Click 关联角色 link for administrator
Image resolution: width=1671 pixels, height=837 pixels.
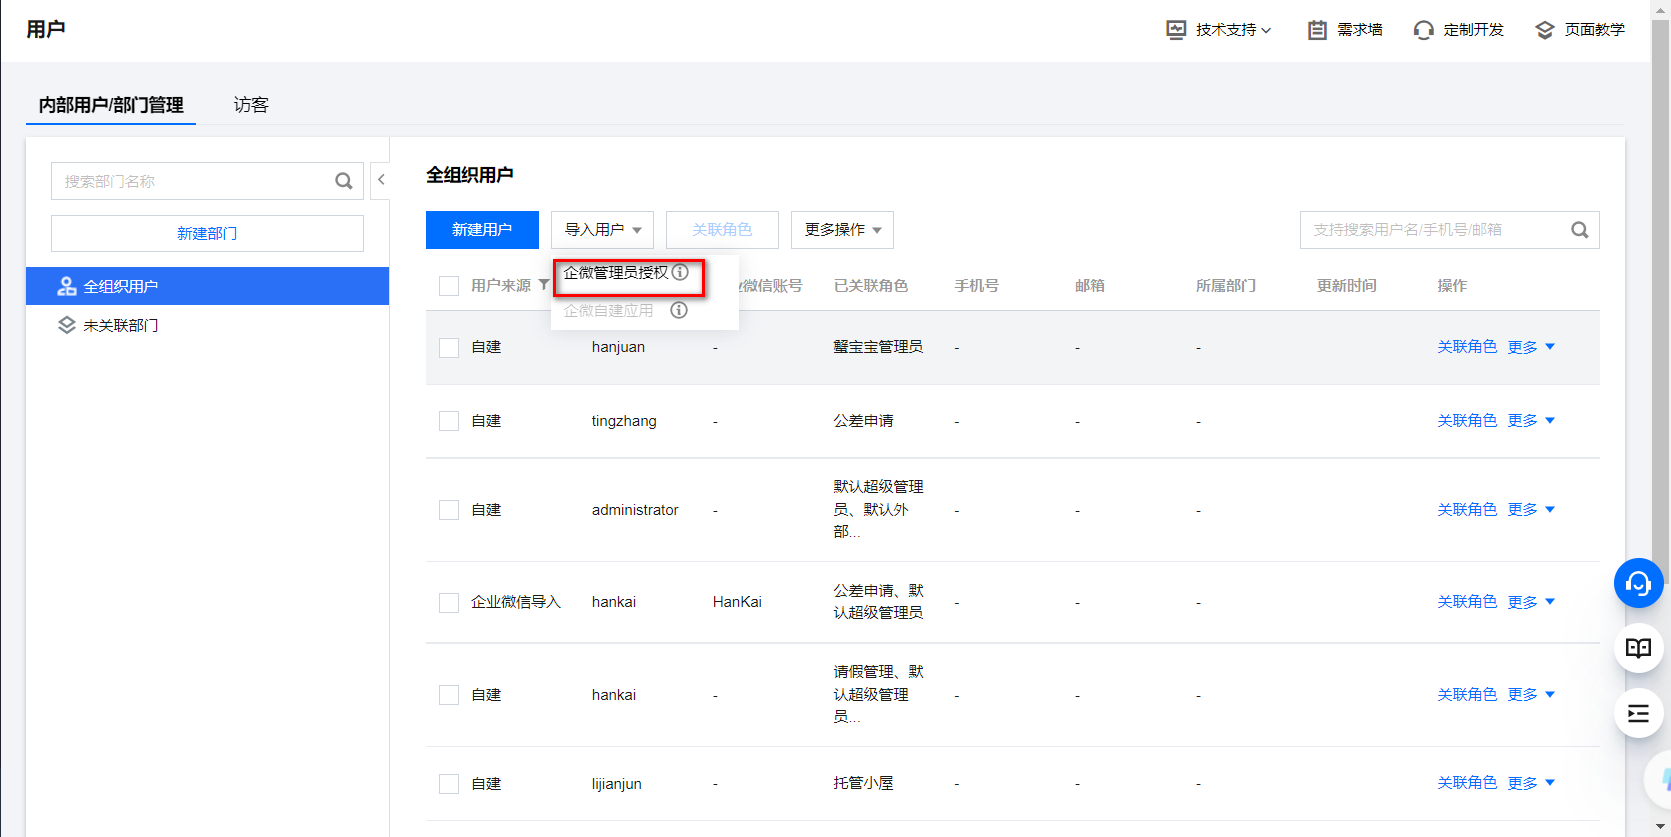[1467, 510]
